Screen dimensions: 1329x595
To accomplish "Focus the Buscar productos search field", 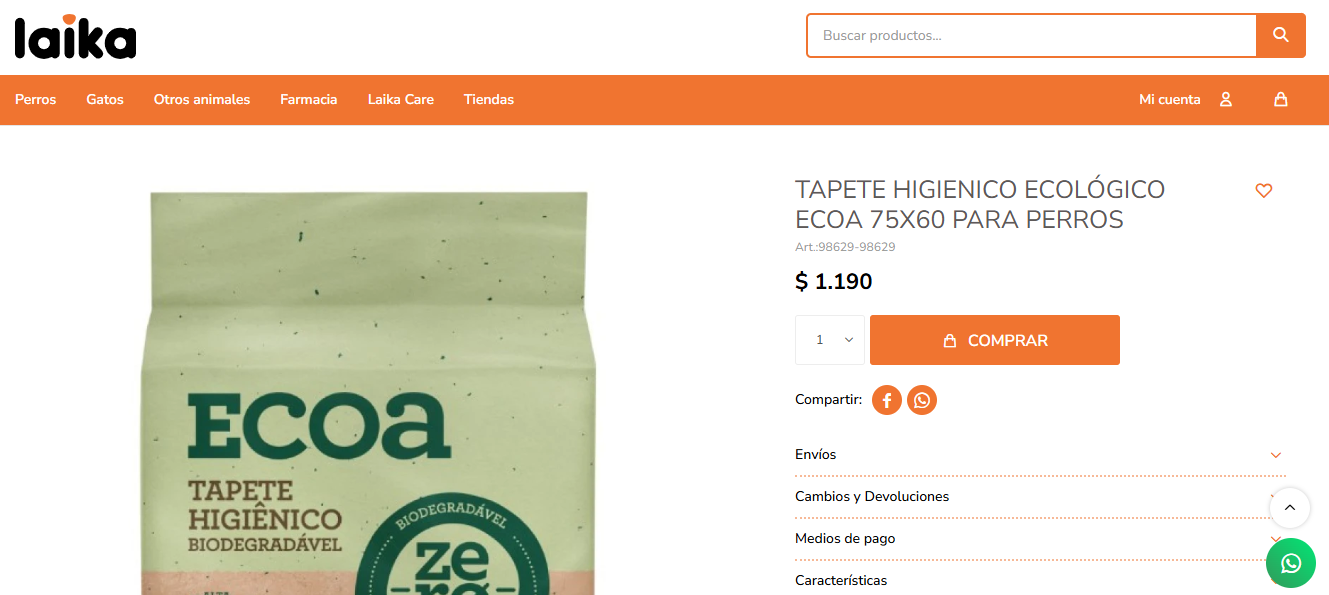I will (1032, 35).
